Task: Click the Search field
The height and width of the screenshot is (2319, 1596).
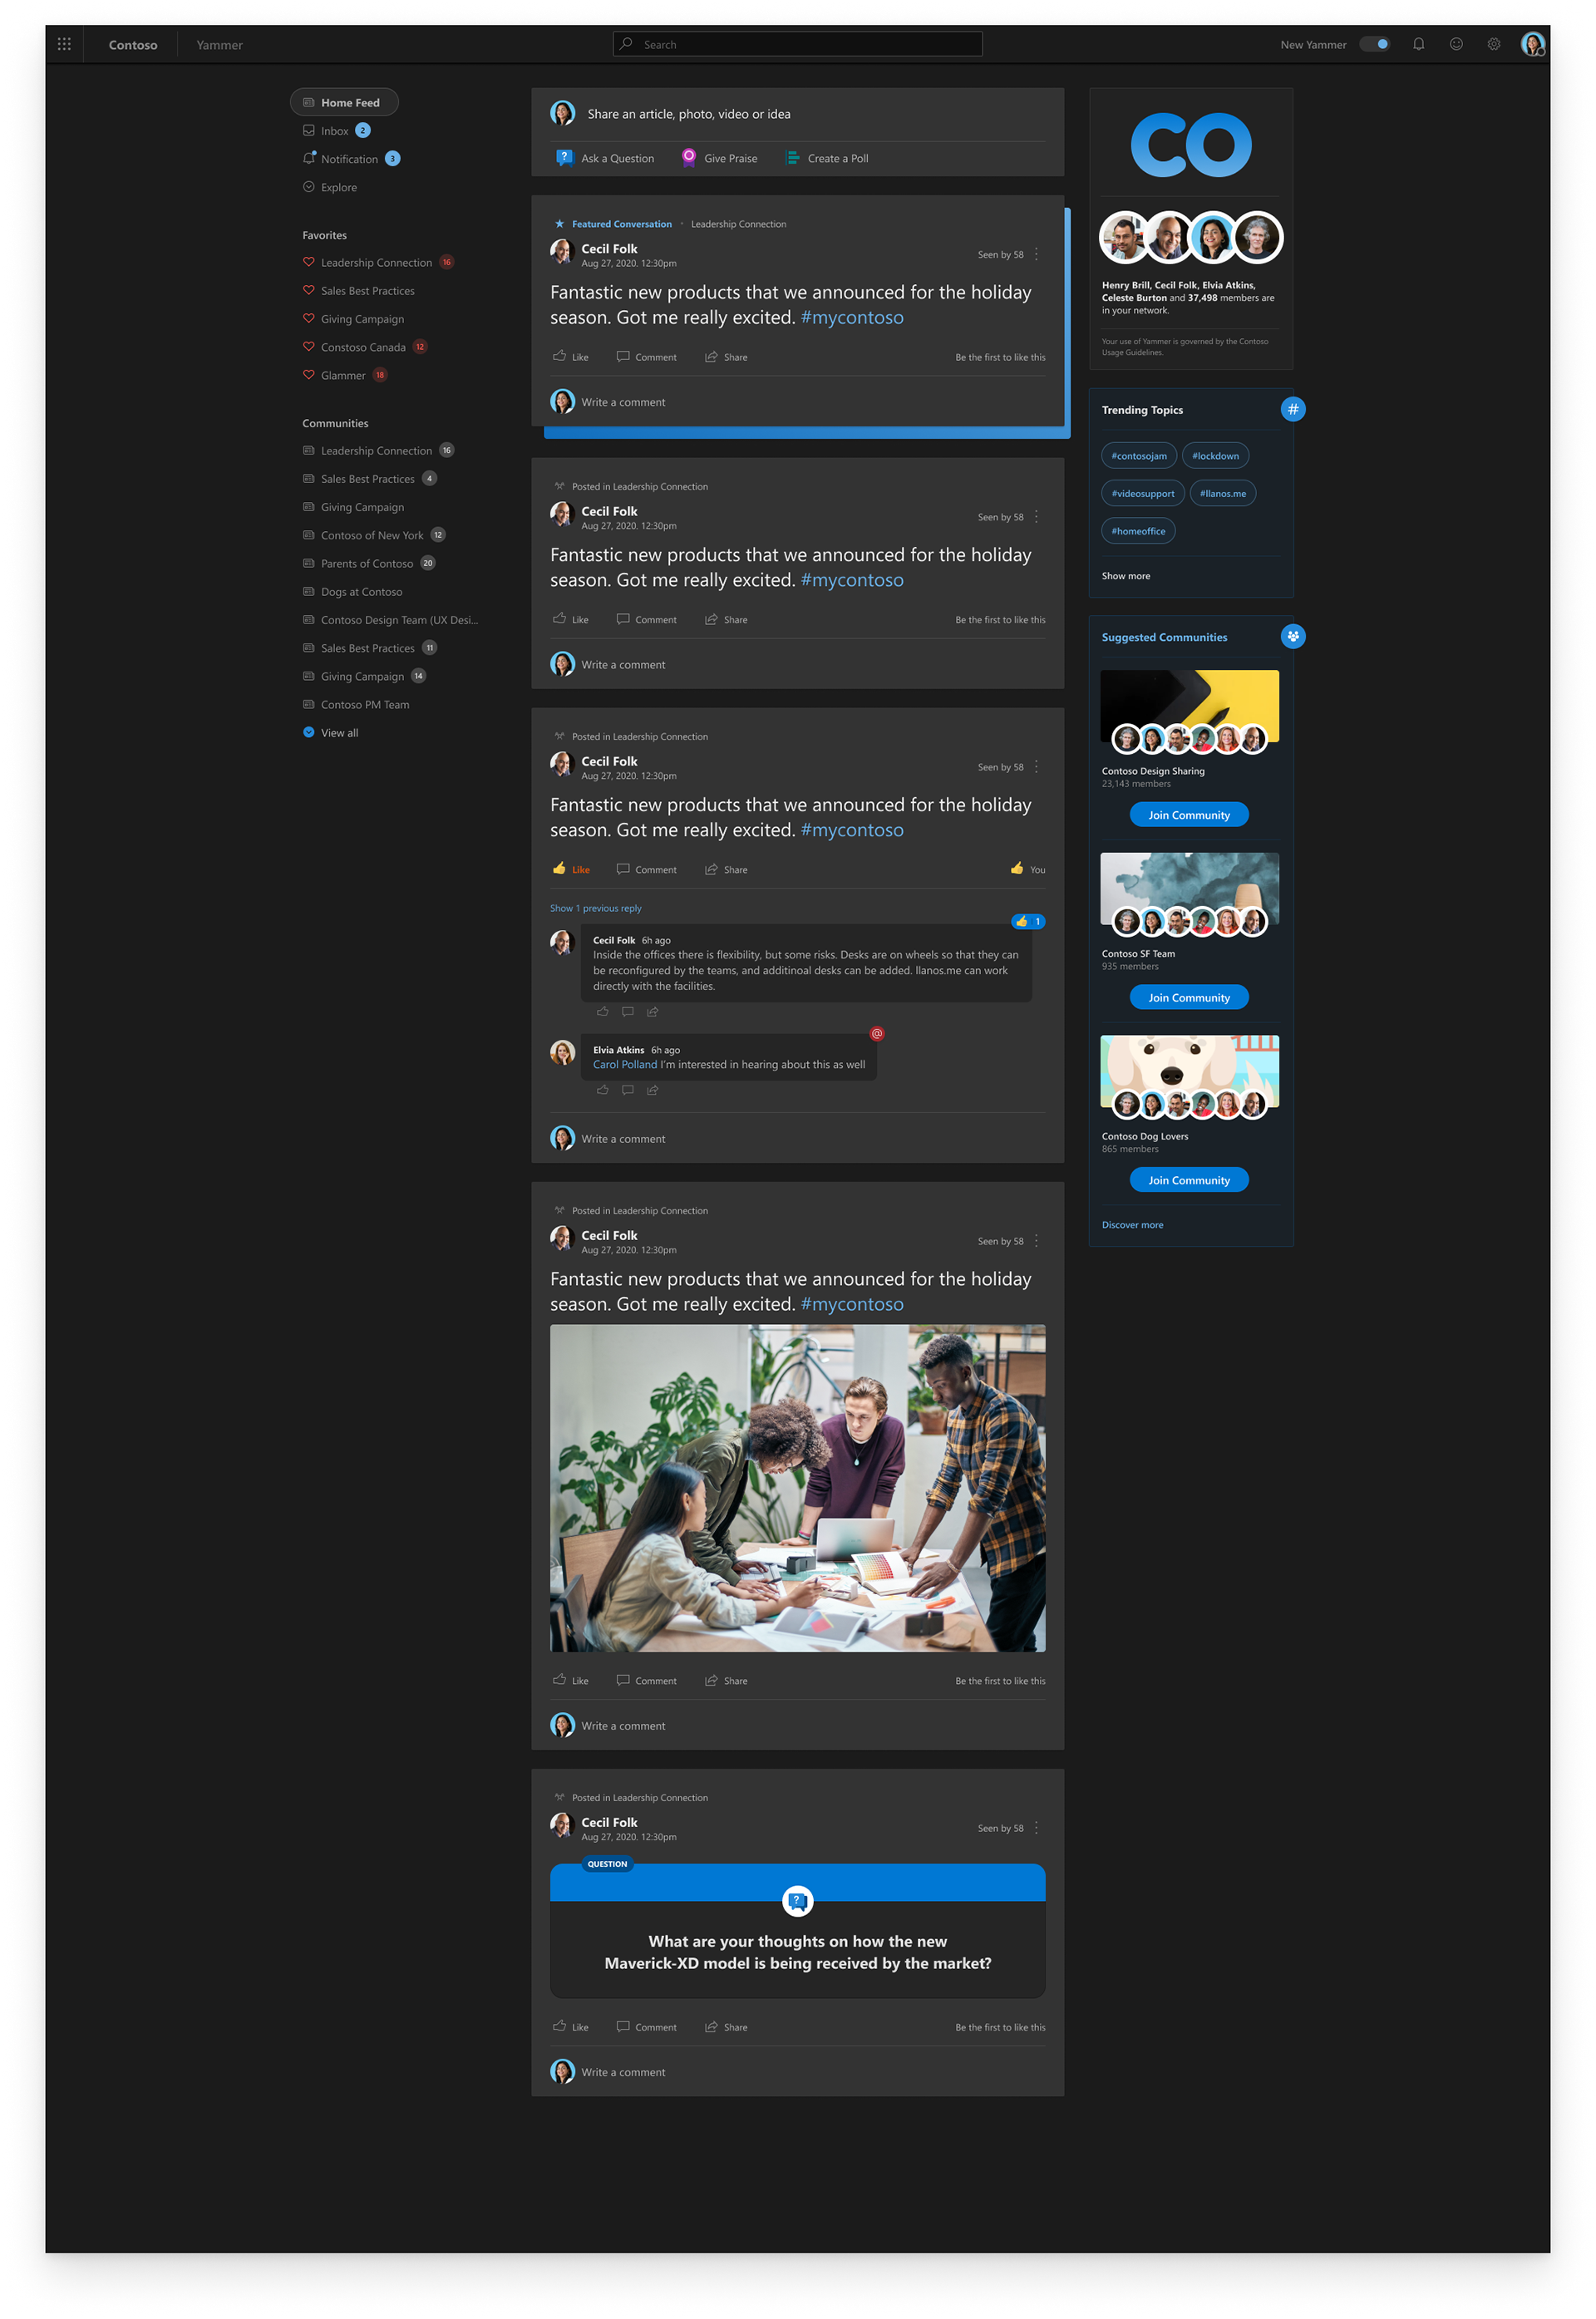Action: click(x=797, y=44)
